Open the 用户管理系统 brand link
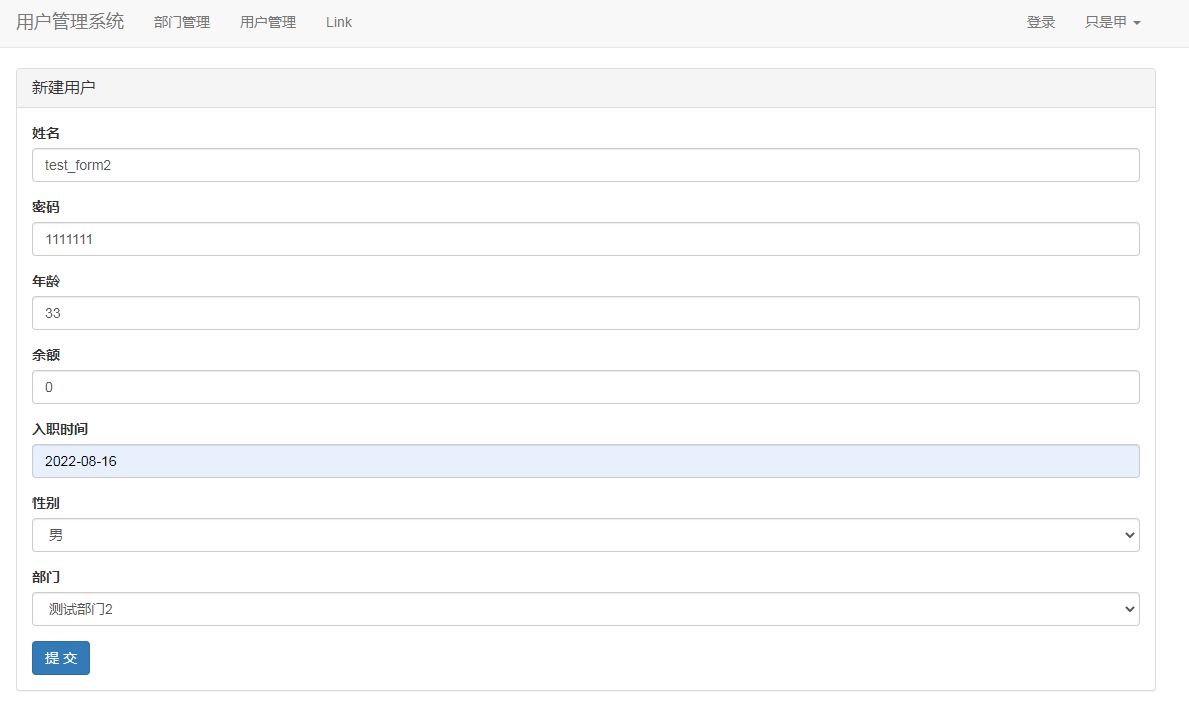This screenshot has width=1189, height=714. pos(70,22)
